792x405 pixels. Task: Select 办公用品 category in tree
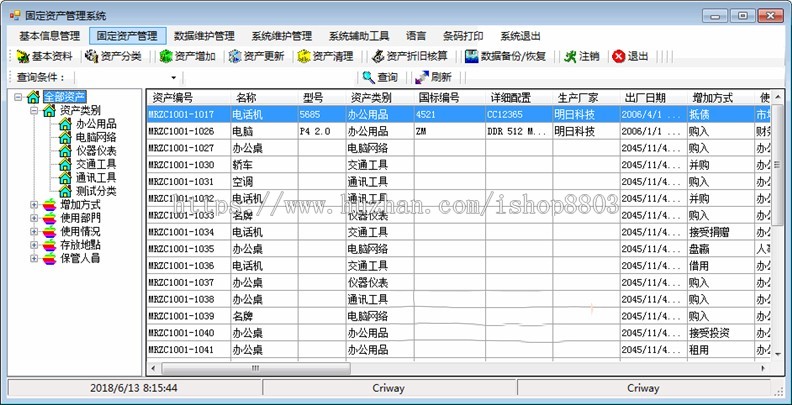click(x=96, y=124)
